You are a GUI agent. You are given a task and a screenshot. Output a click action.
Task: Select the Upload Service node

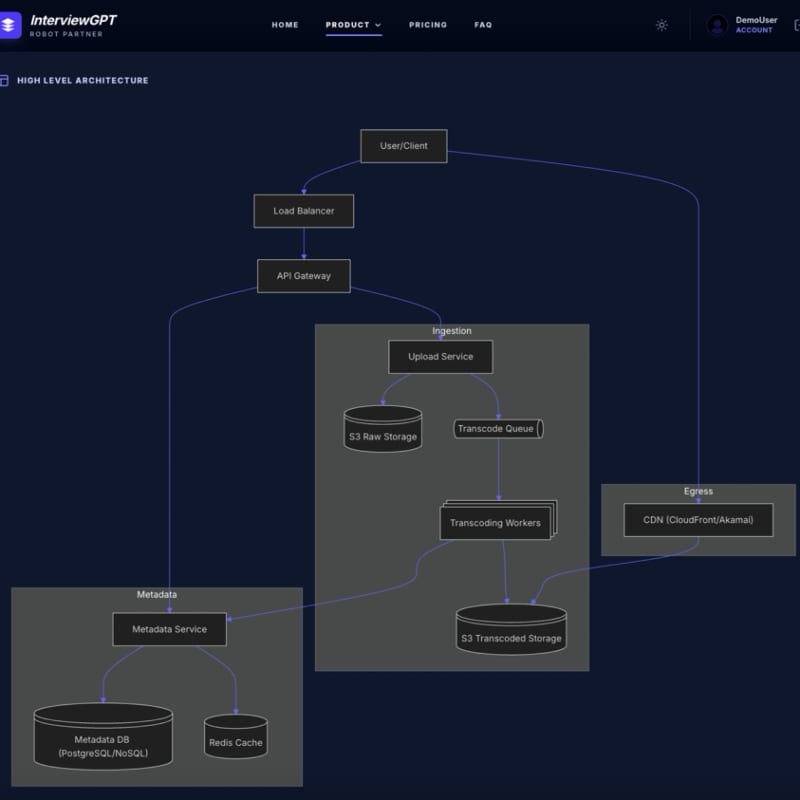pyautogui.click(x=441, y=357)
